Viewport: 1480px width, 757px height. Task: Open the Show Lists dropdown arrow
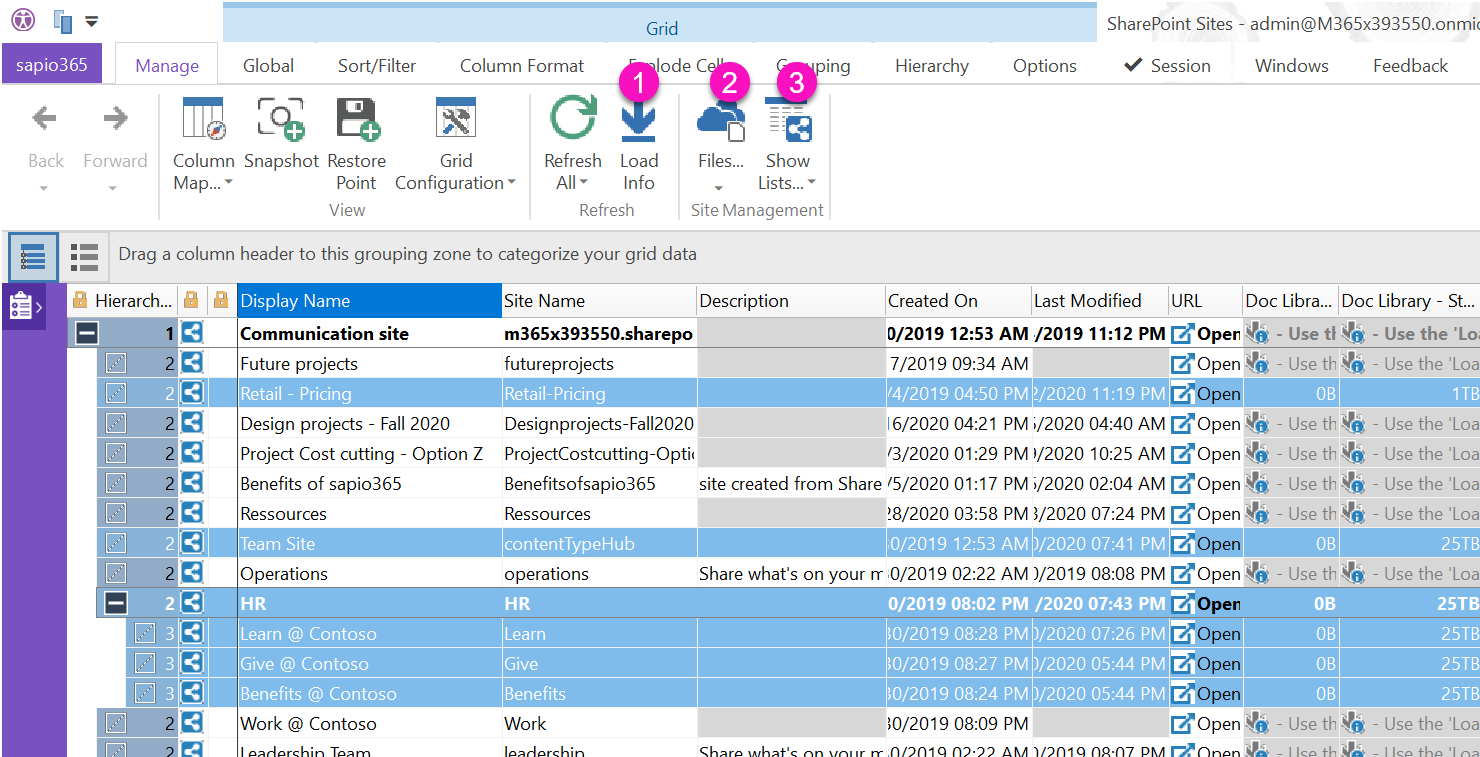pos(811,184)
